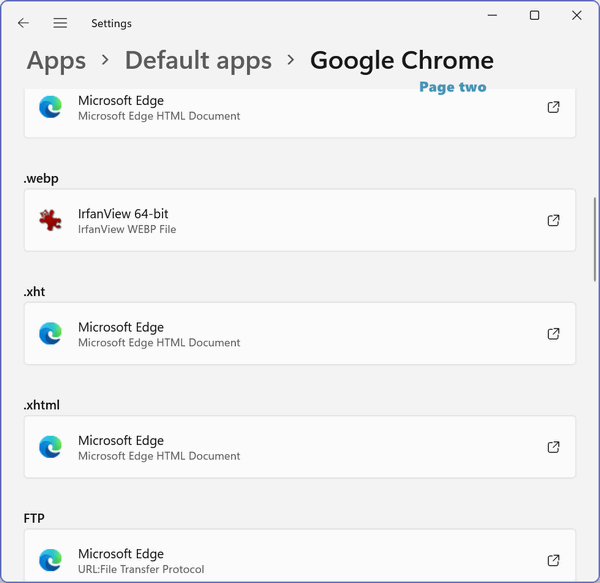Screen dimensions: 600x583
Task: Maximize the Settings window
Action: tap(534, 15)
